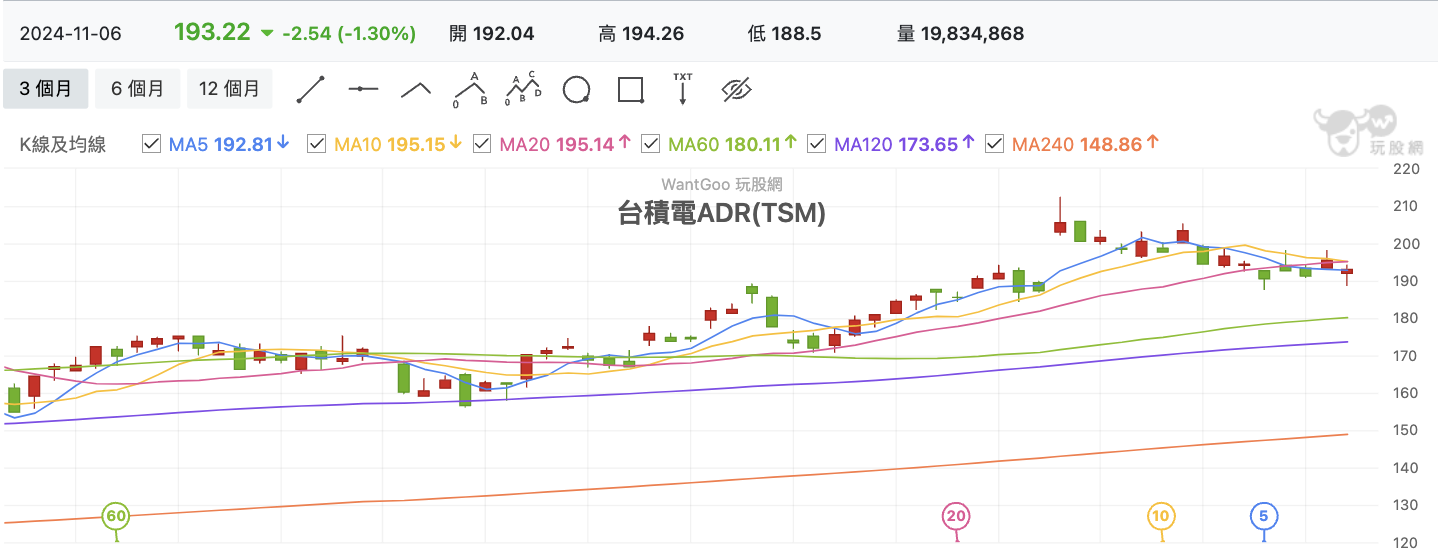The height and width of the screenshot is (556, 1438).
Task: Uncheck the MA120 moving average checkbox
Action: tap(816, 144)
